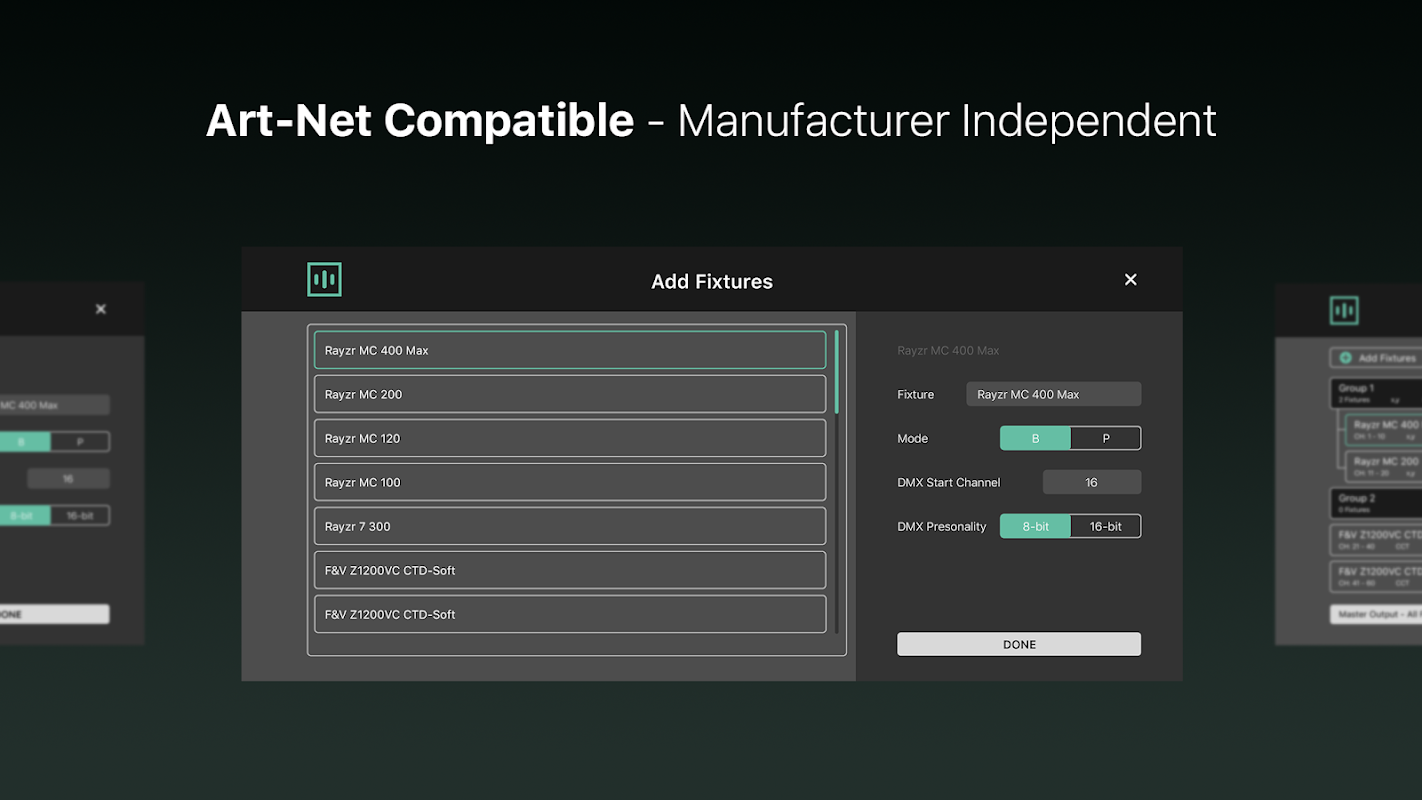Screen dimensions: 1422x800
Task: Select Rayzr MC 400 under Group 1 at right
Action: click(x=1383, y=430)
